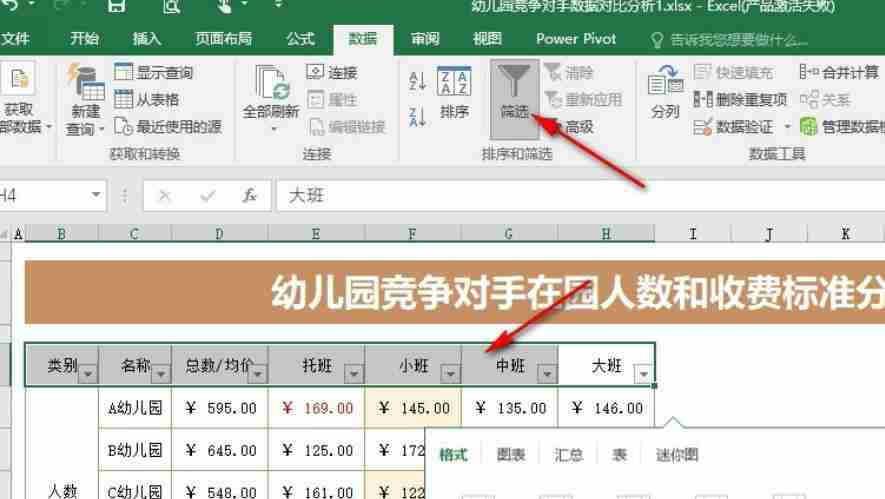Select the Charts (图表) quick analysis tab
The height and width of the screenshot is (499, 885).
pos(511,455)
